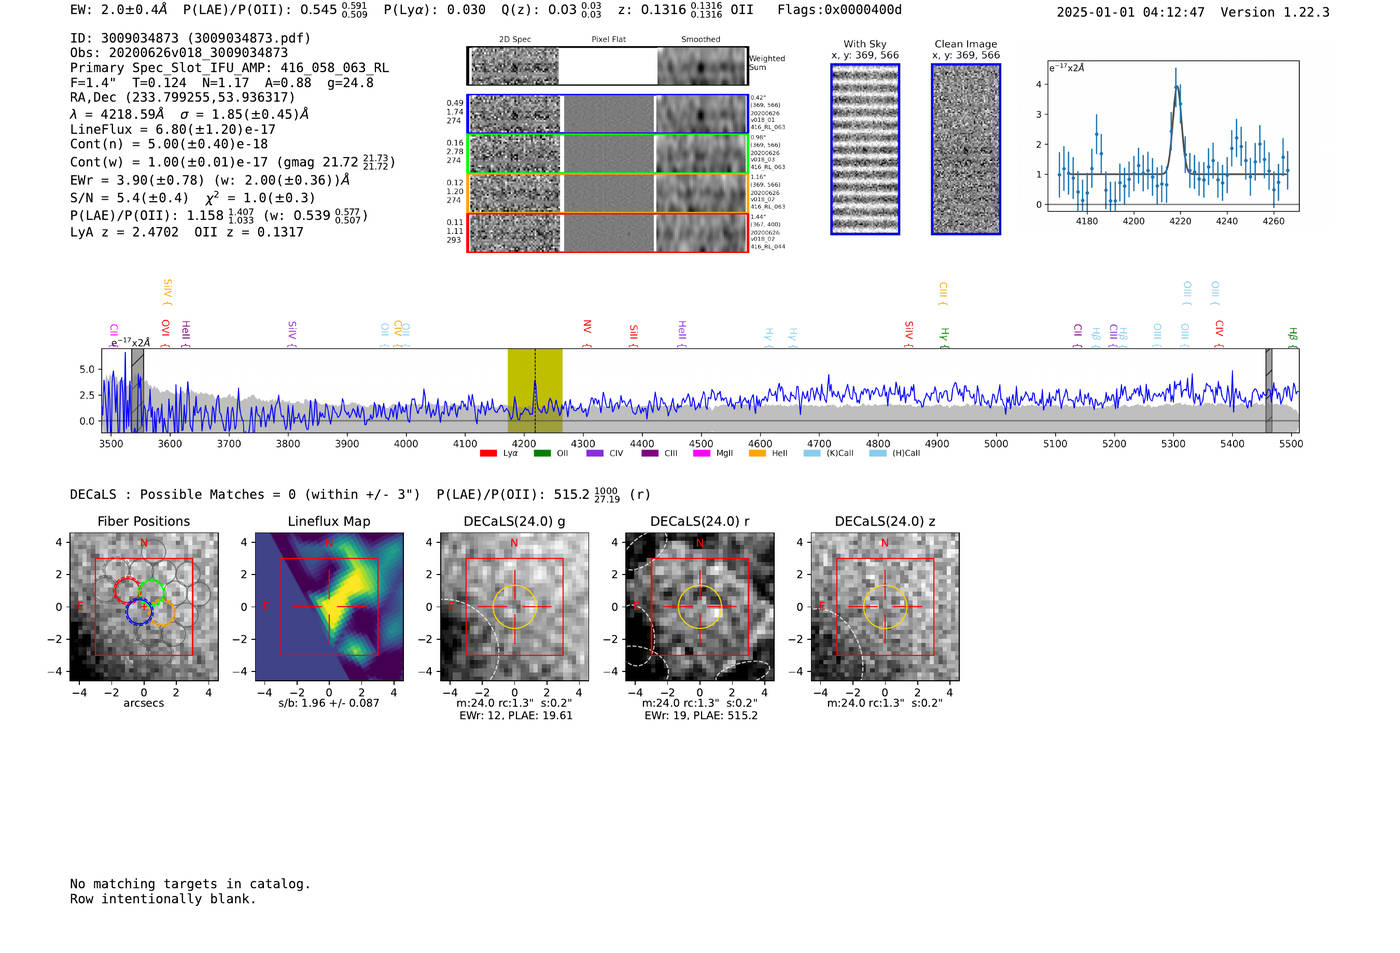
Task: Select the DECaLS z-band cutout
Action: tap(884, 607)
